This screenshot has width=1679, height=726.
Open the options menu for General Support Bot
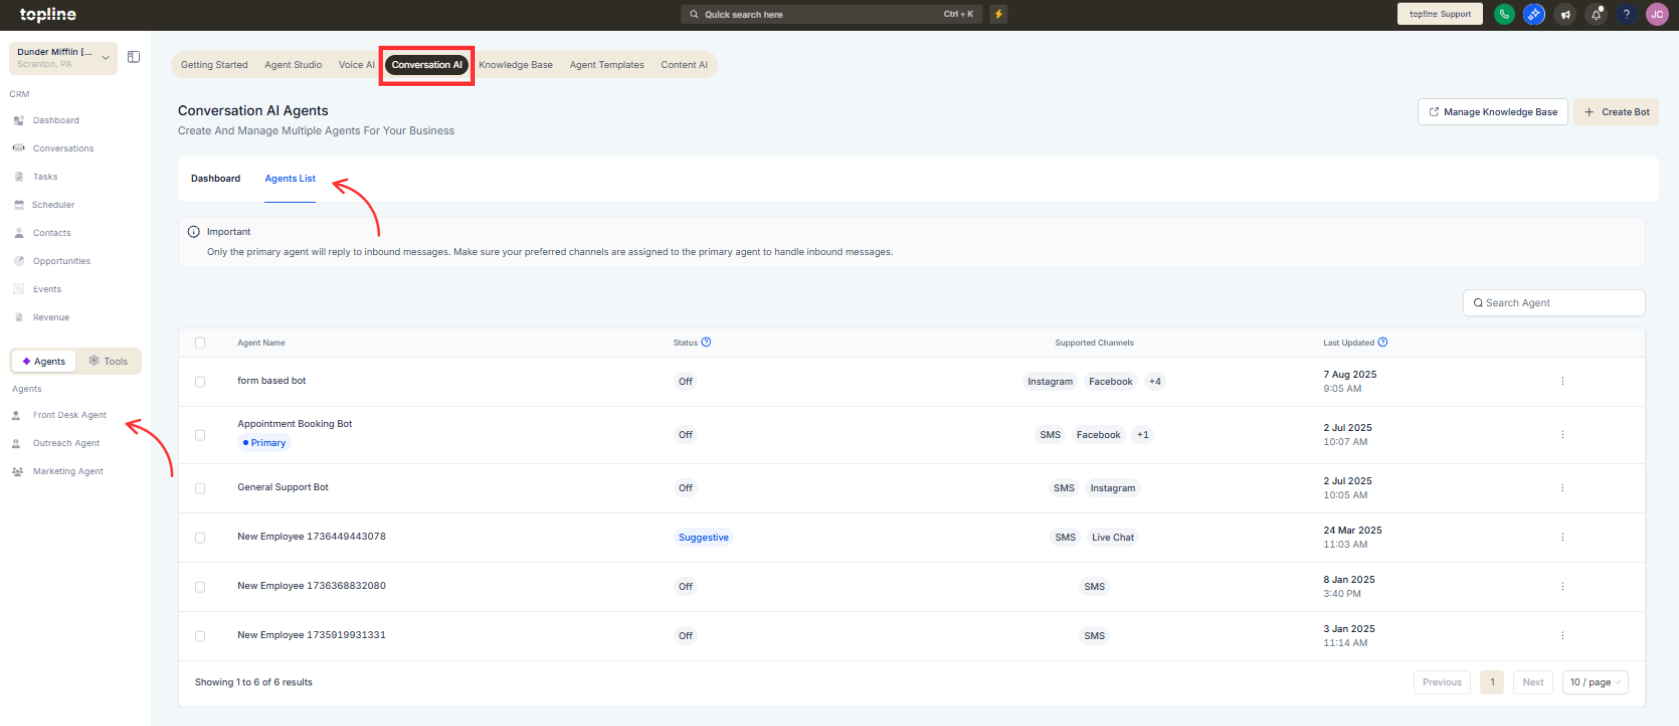[x=1562, y=488]
